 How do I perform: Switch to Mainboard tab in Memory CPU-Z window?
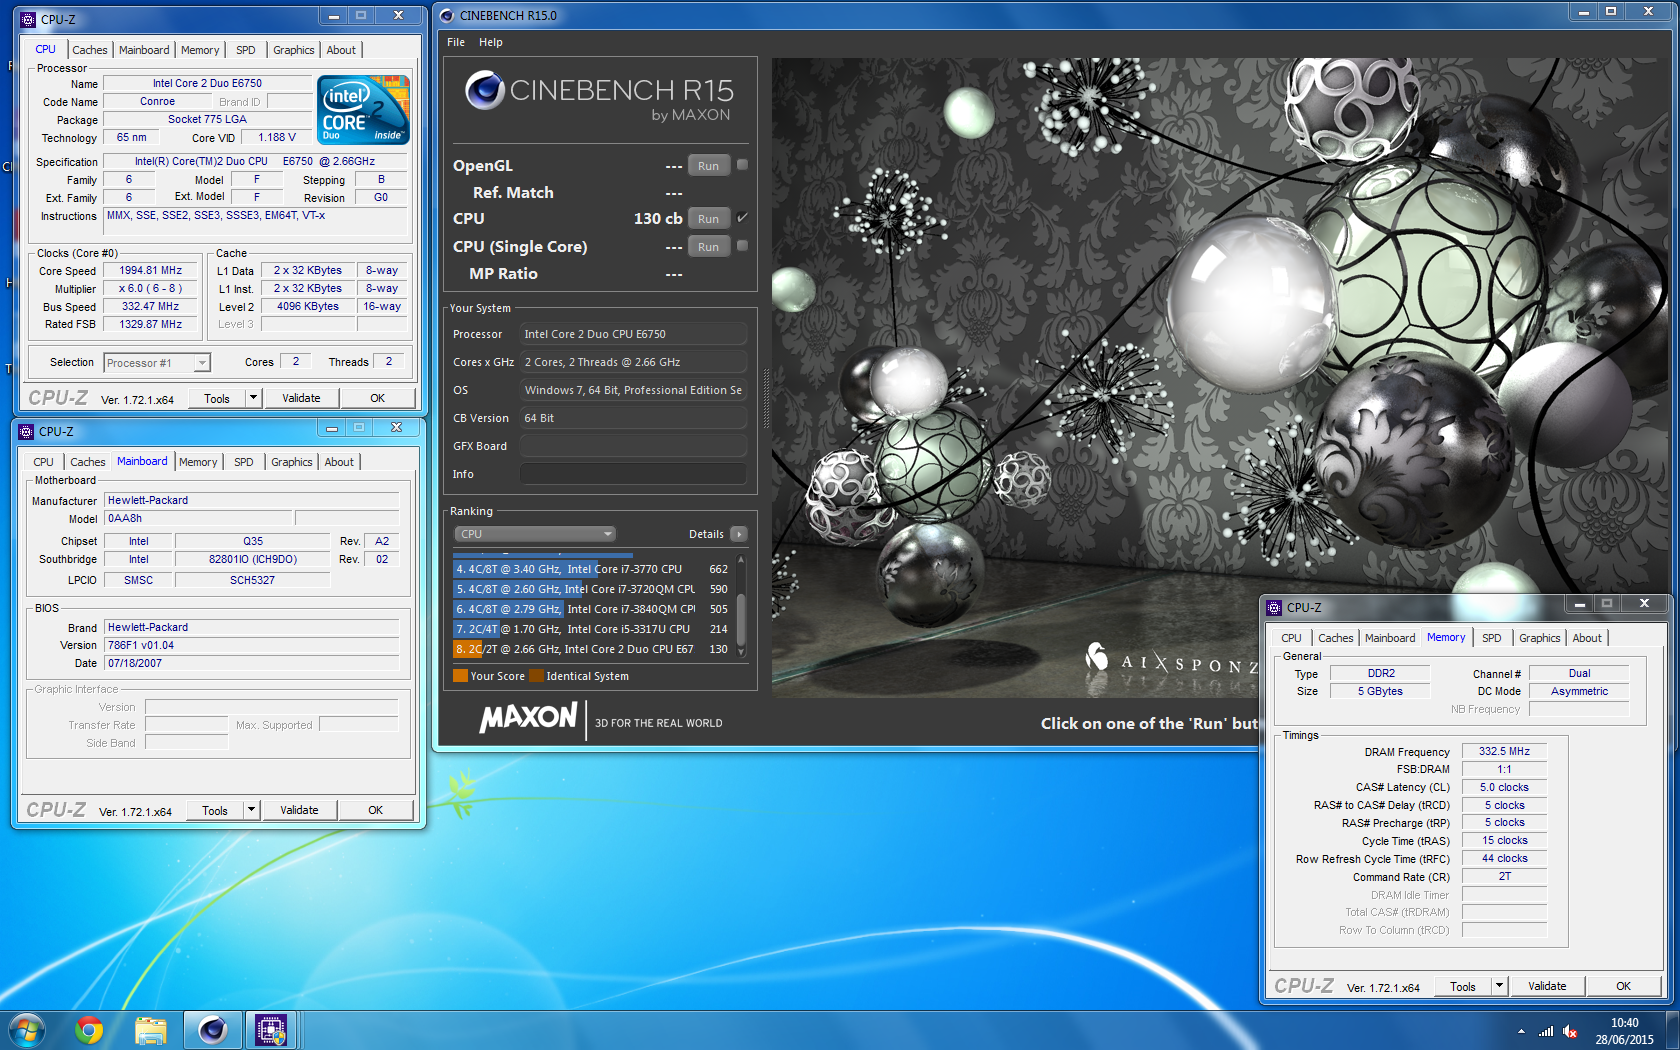[1390, 638]
